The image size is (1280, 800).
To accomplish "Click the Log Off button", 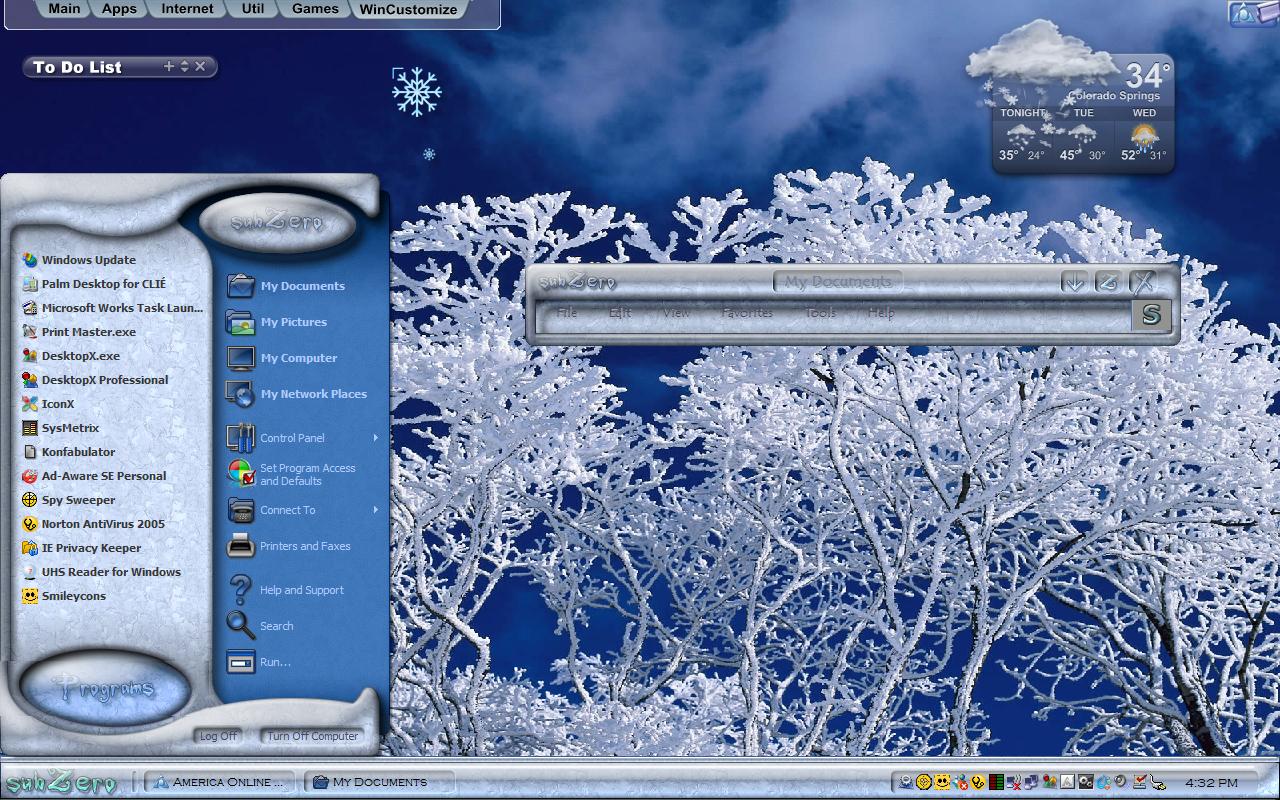I will (218, 736).
